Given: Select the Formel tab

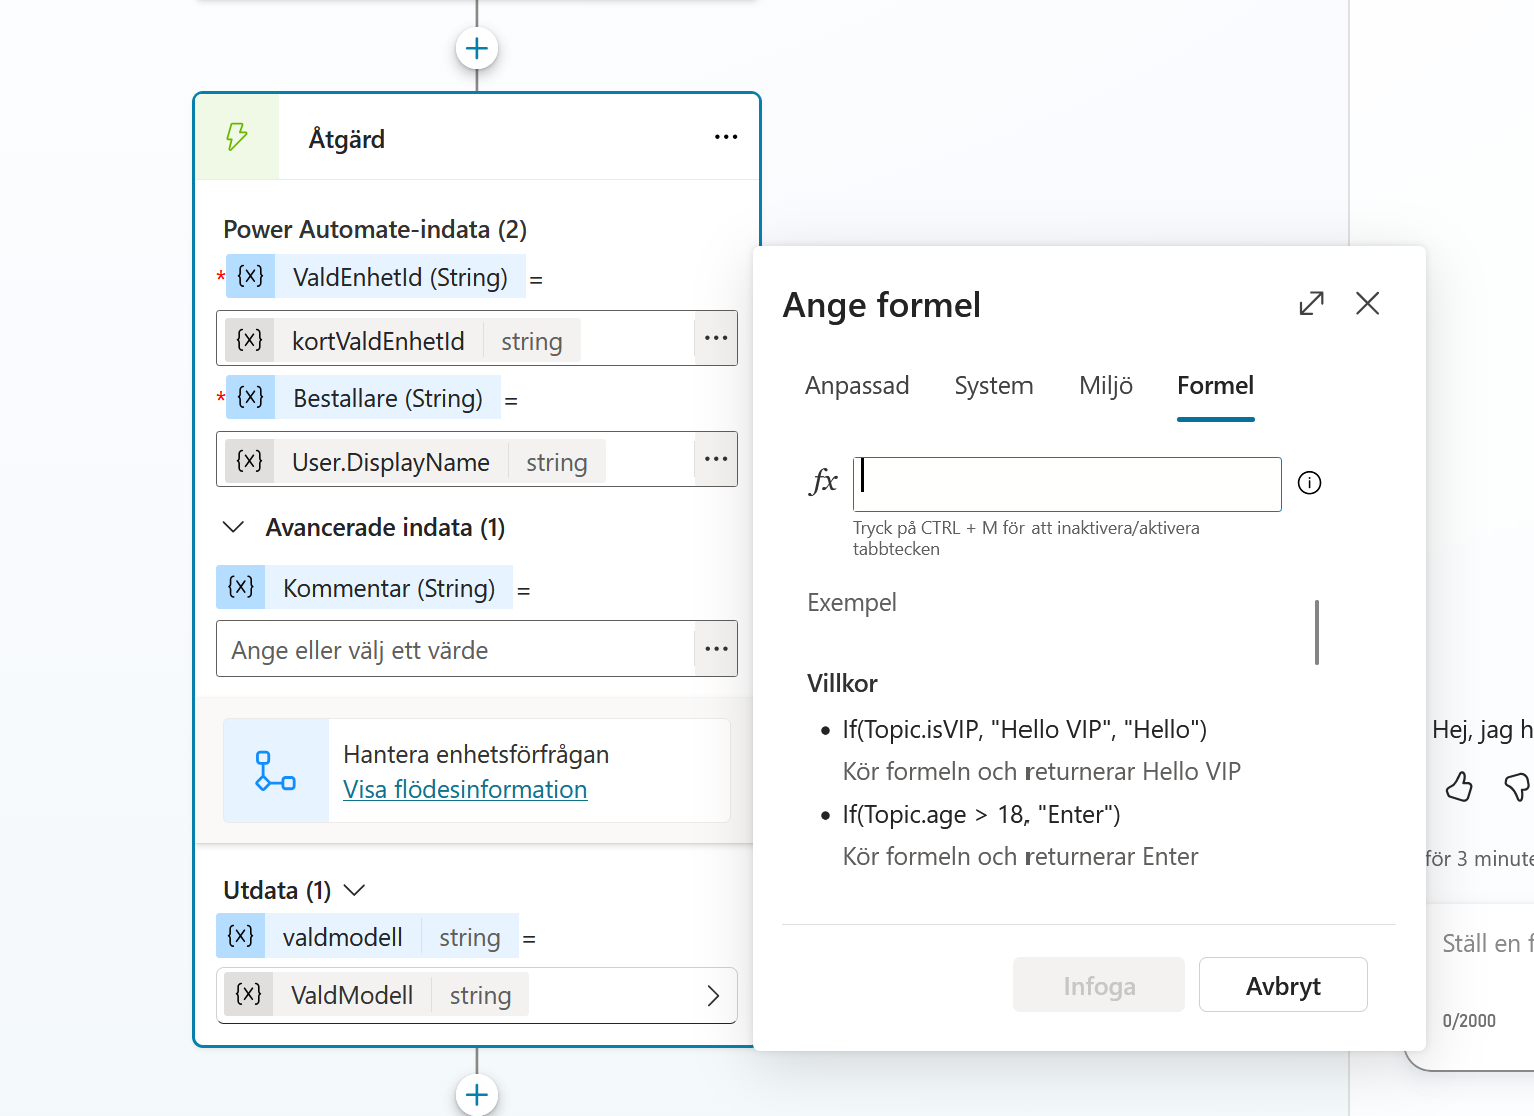Looking at the screenshot, I should [x=1215, y=386].
